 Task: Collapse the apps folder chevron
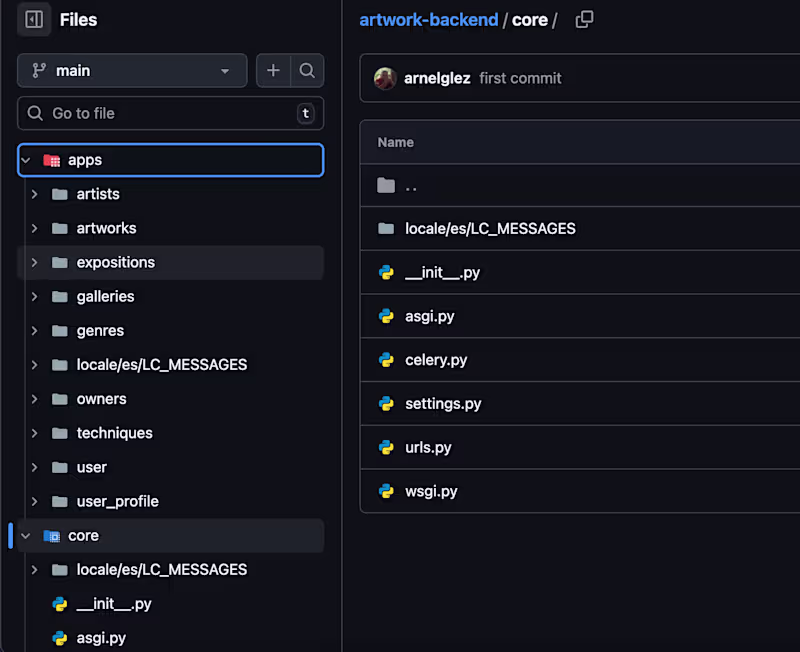tap(27, 160)
